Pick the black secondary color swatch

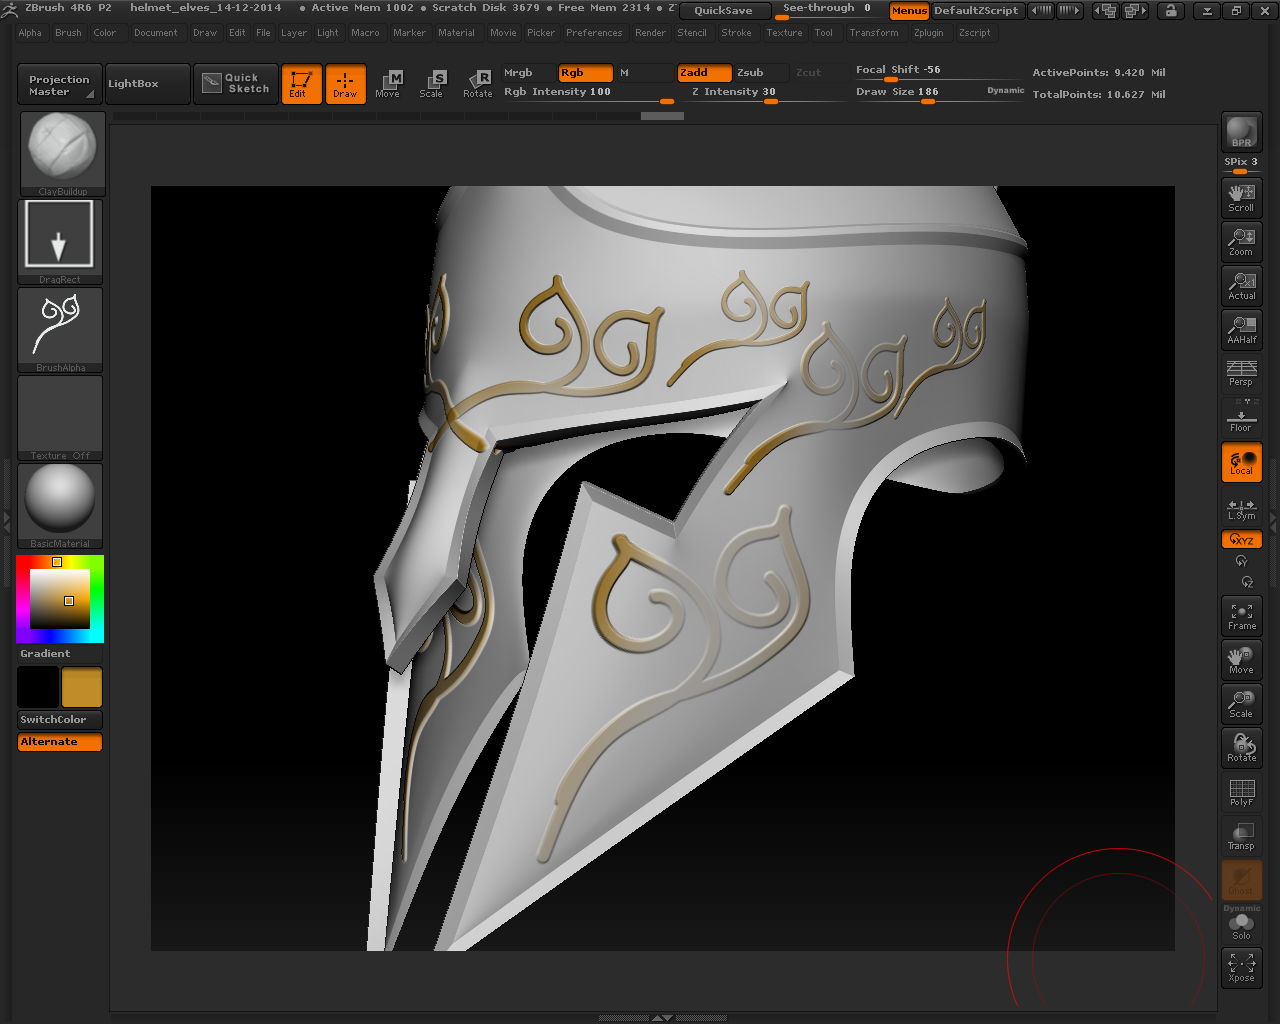click(x=38, y=688)
